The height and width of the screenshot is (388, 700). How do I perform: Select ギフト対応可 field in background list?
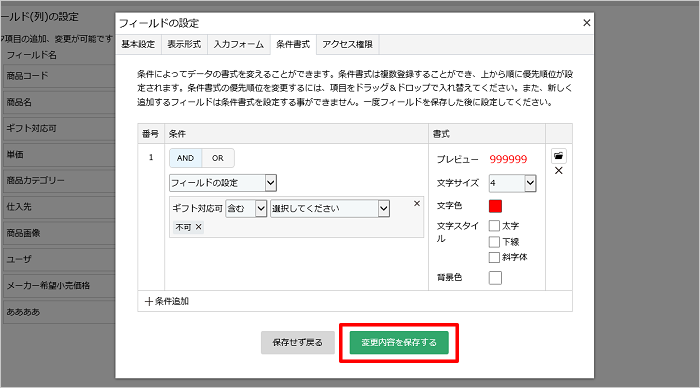(x=58, y=129)
